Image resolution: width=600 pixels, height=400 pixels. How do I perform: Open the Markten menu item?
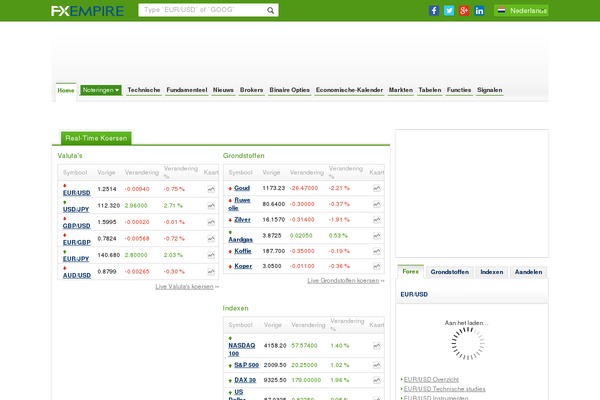pyautogui.click(x=401, y=90)
